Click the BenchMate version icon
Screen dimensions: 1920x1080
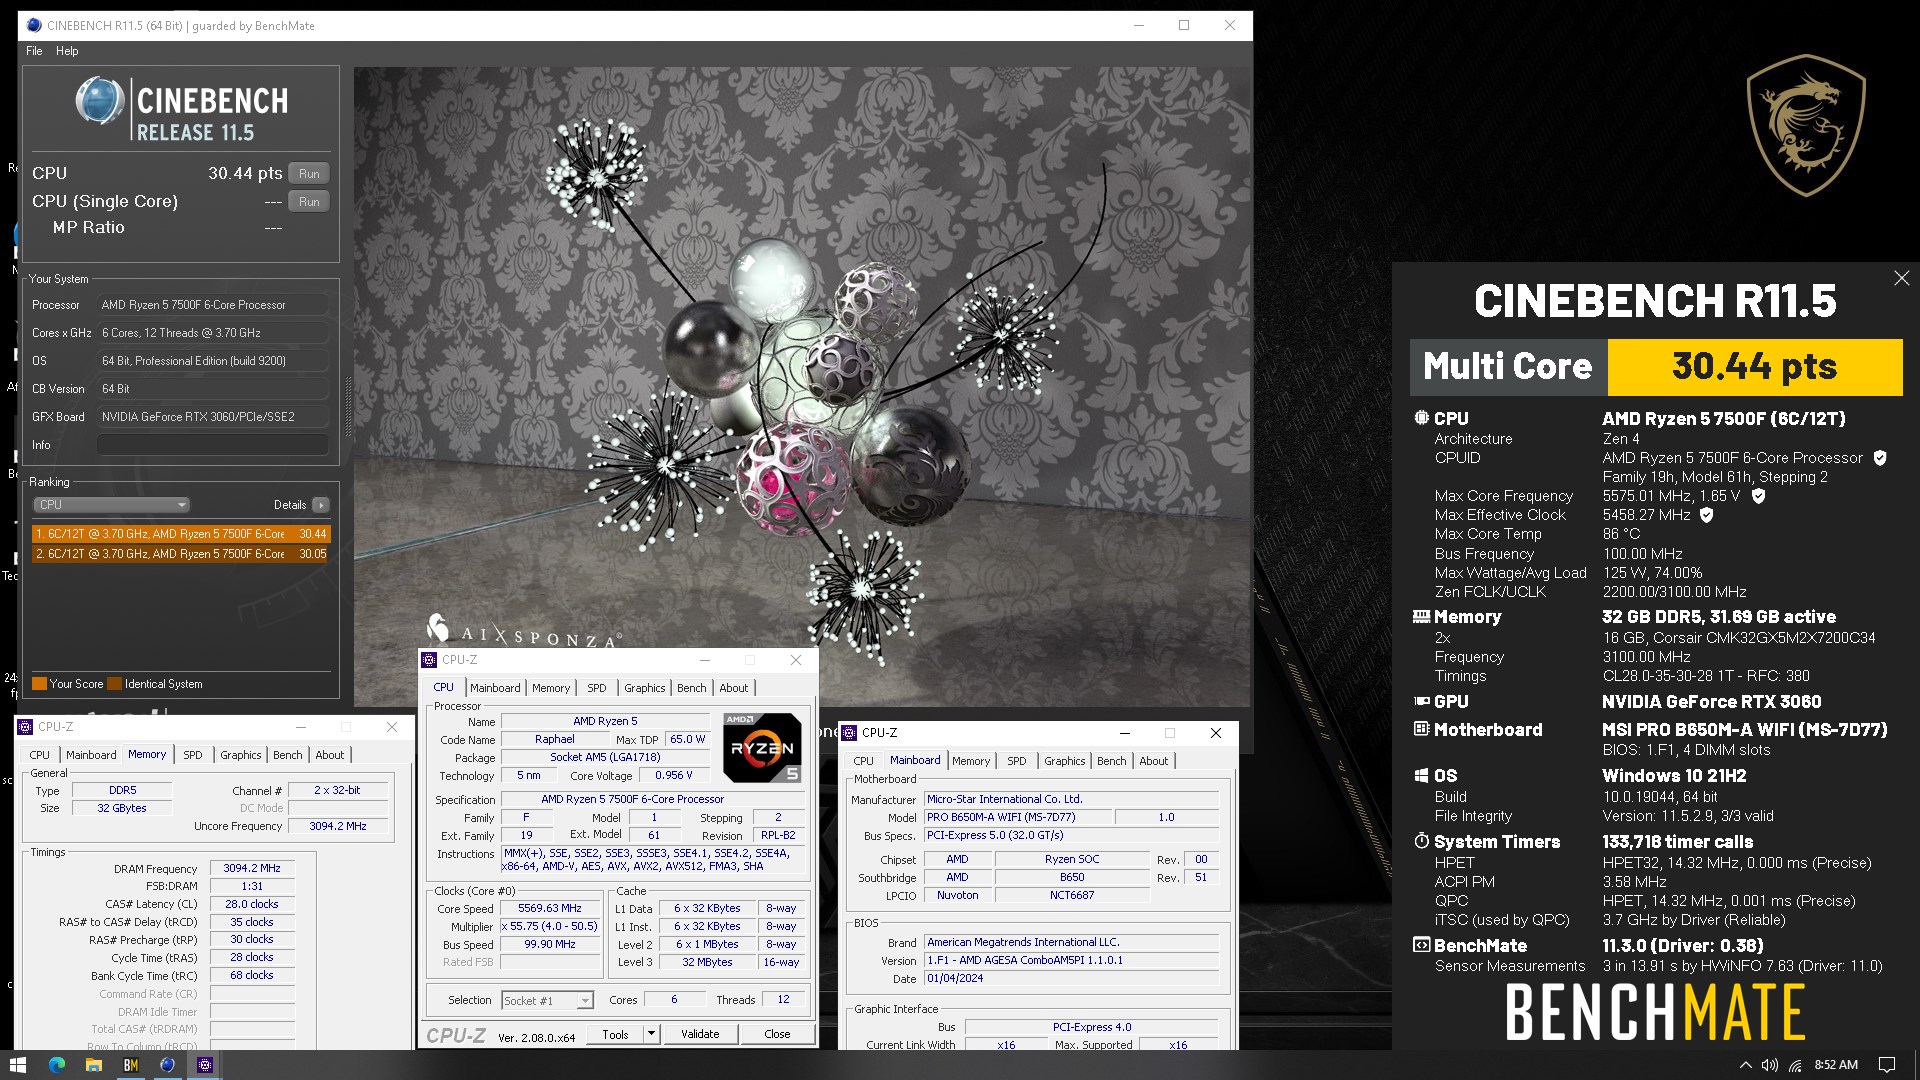[1421, 945]
